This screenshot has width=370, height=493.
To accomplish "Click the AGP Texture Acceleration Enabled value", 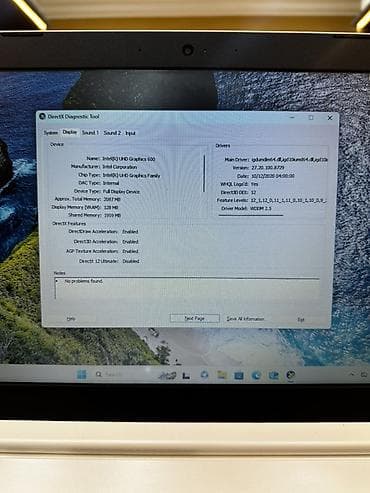I will pyautogui.click(x=130, y=251).
